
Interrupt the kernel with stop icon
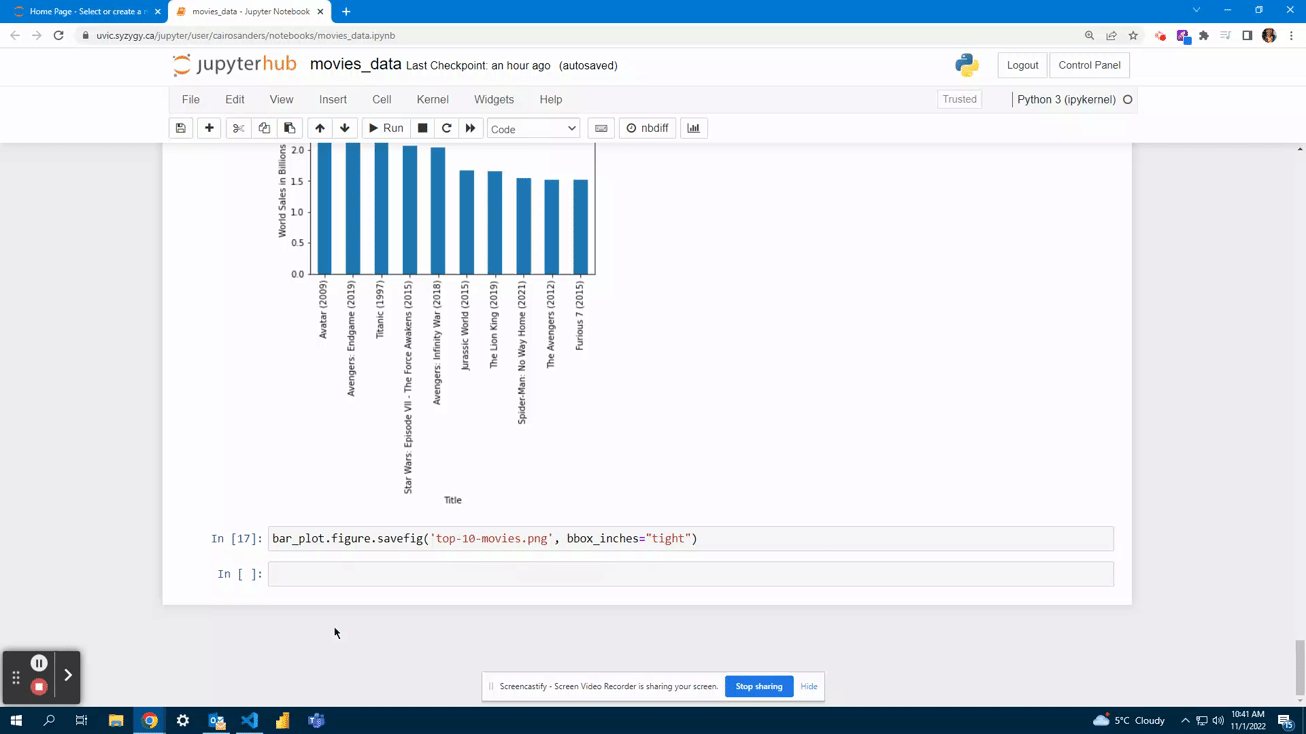point(422,128)
